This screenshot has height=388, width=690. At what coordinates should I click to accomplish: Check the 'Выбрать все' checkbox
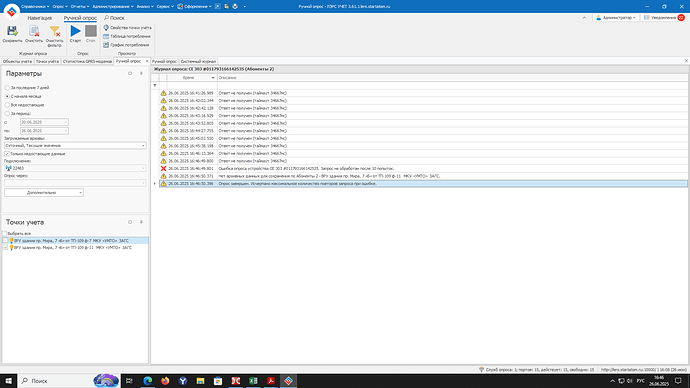pos(5,234)
